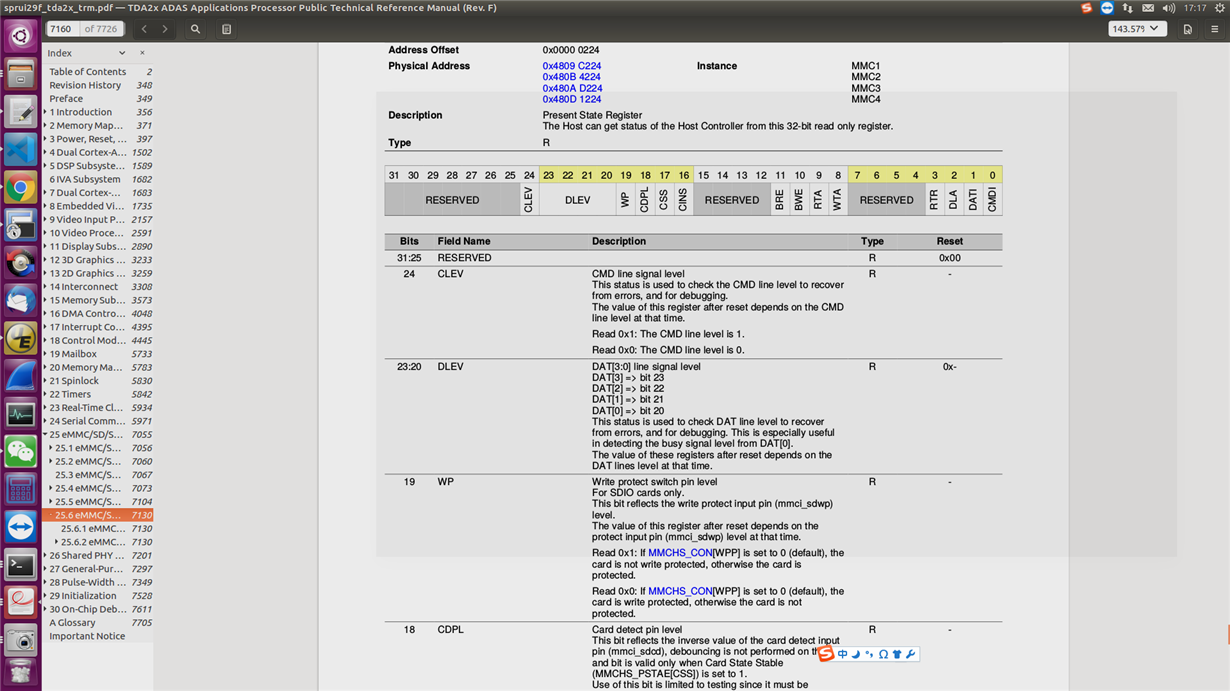
Task: Follow MMCHS_CON link in Read 0x0 text
Action: click(680, 591)
